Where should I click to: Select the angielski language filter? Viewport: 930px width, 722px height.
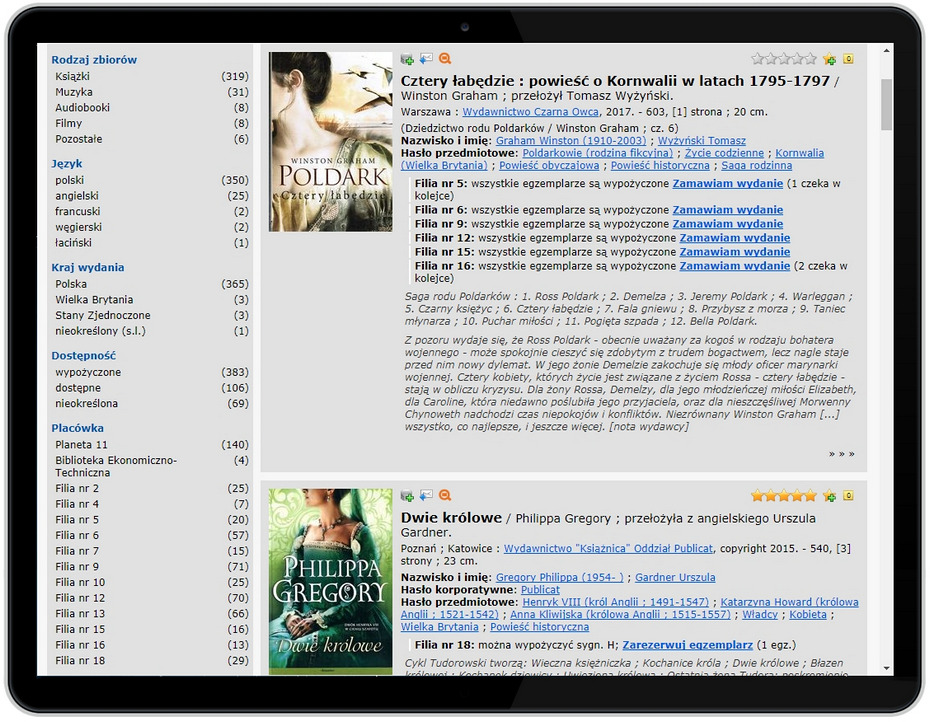77,196
